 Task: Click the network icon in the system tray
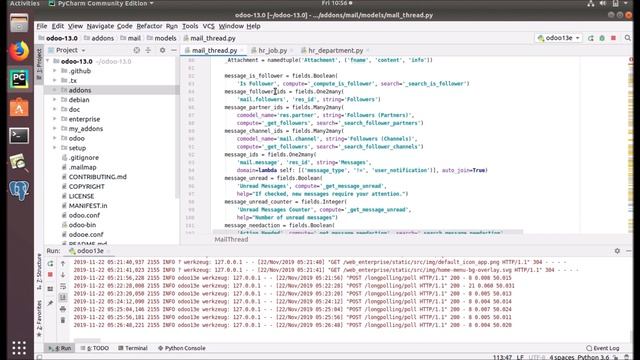pos(591,3)
